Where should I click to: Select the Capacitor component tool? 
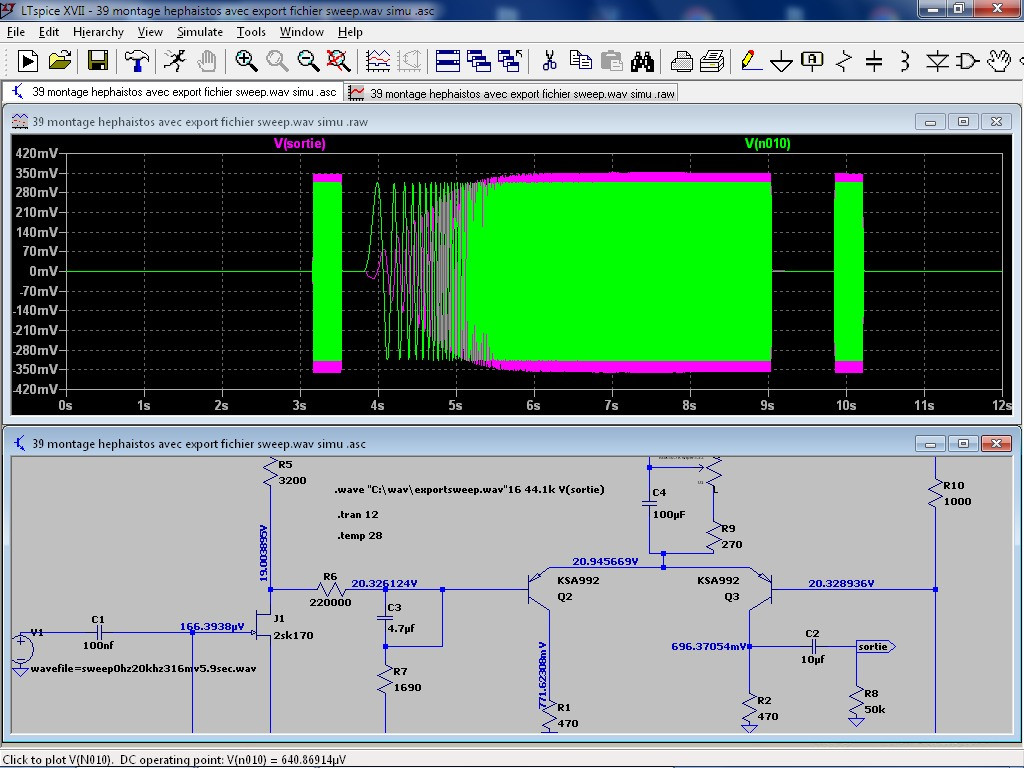pos(874,61)
